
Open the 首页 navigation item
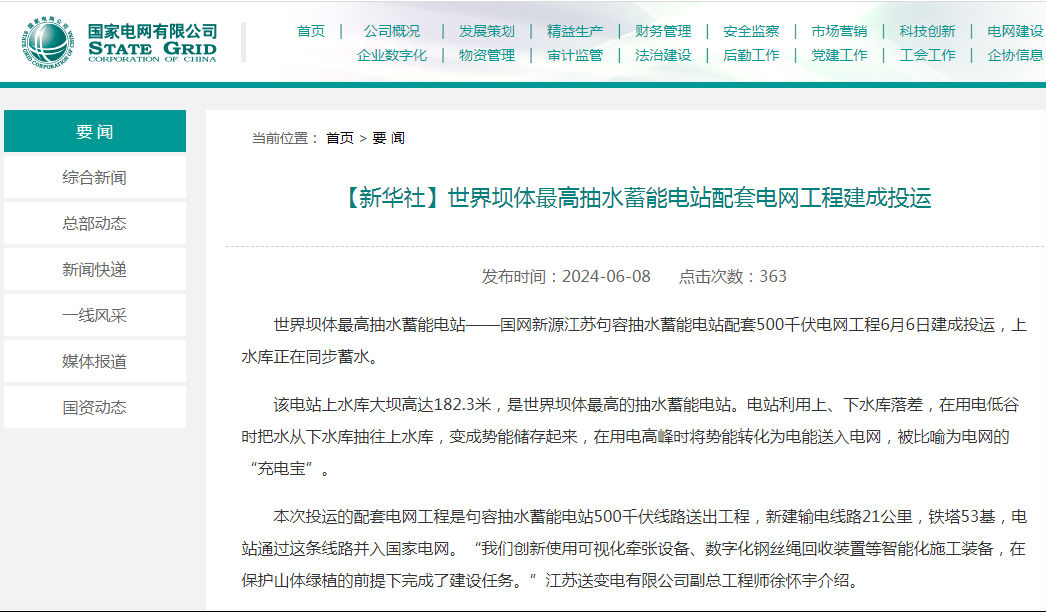311,31
